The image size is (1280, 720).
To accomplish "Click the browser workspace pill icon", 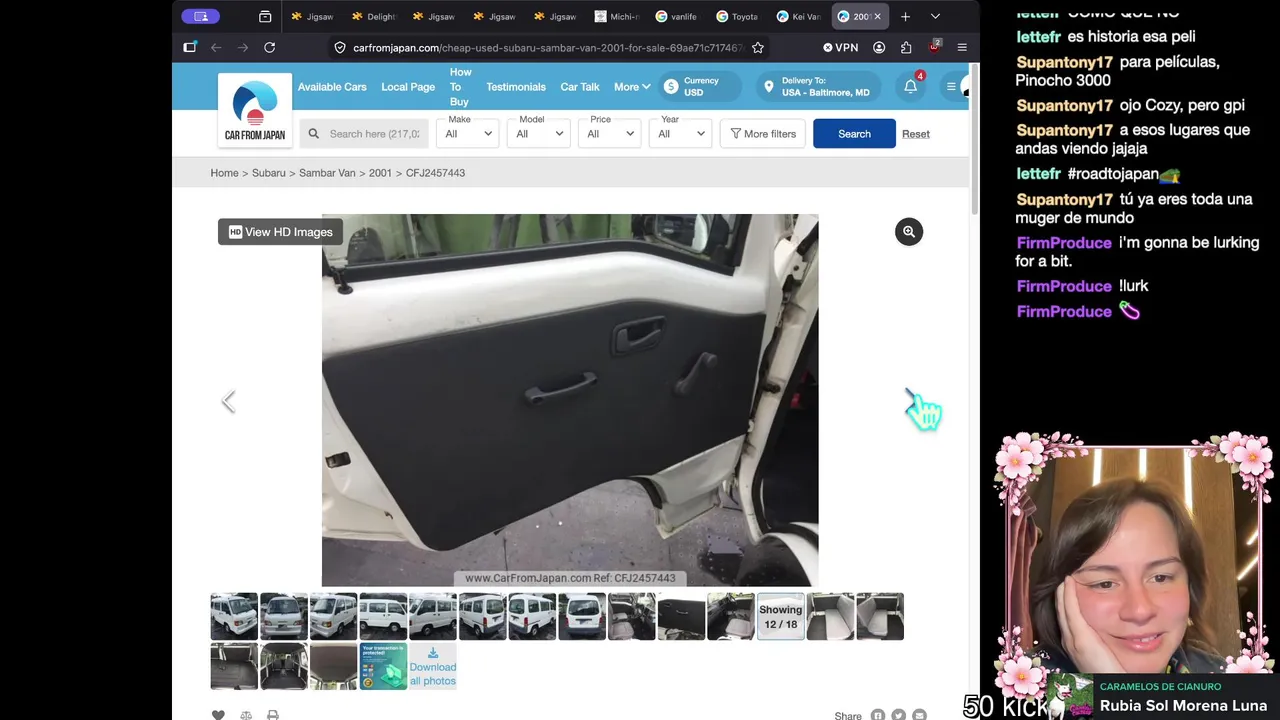I will 200,16.
